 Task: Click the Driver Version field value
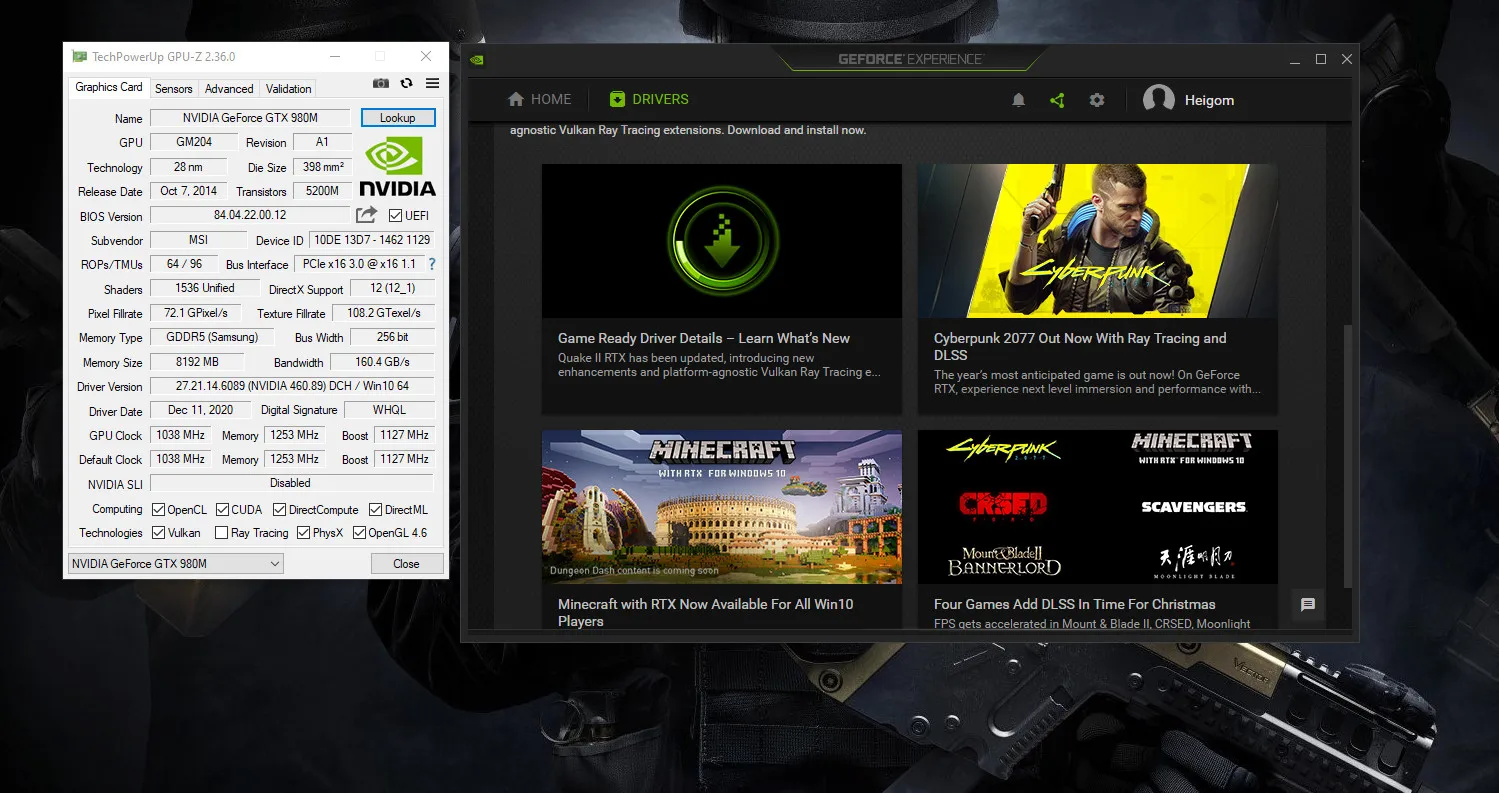tap(292, 386)
